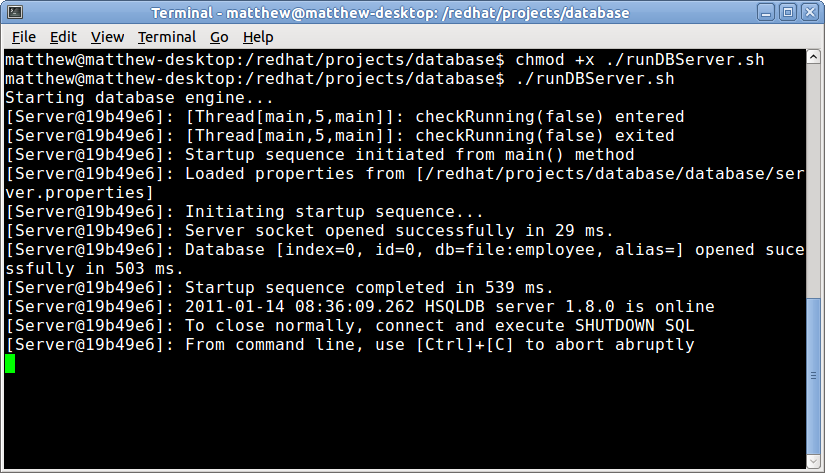Image resolution: width=825 pixels, height=473 pixels.
Task: Show the Help menu
Action: [x=257, y=37]
